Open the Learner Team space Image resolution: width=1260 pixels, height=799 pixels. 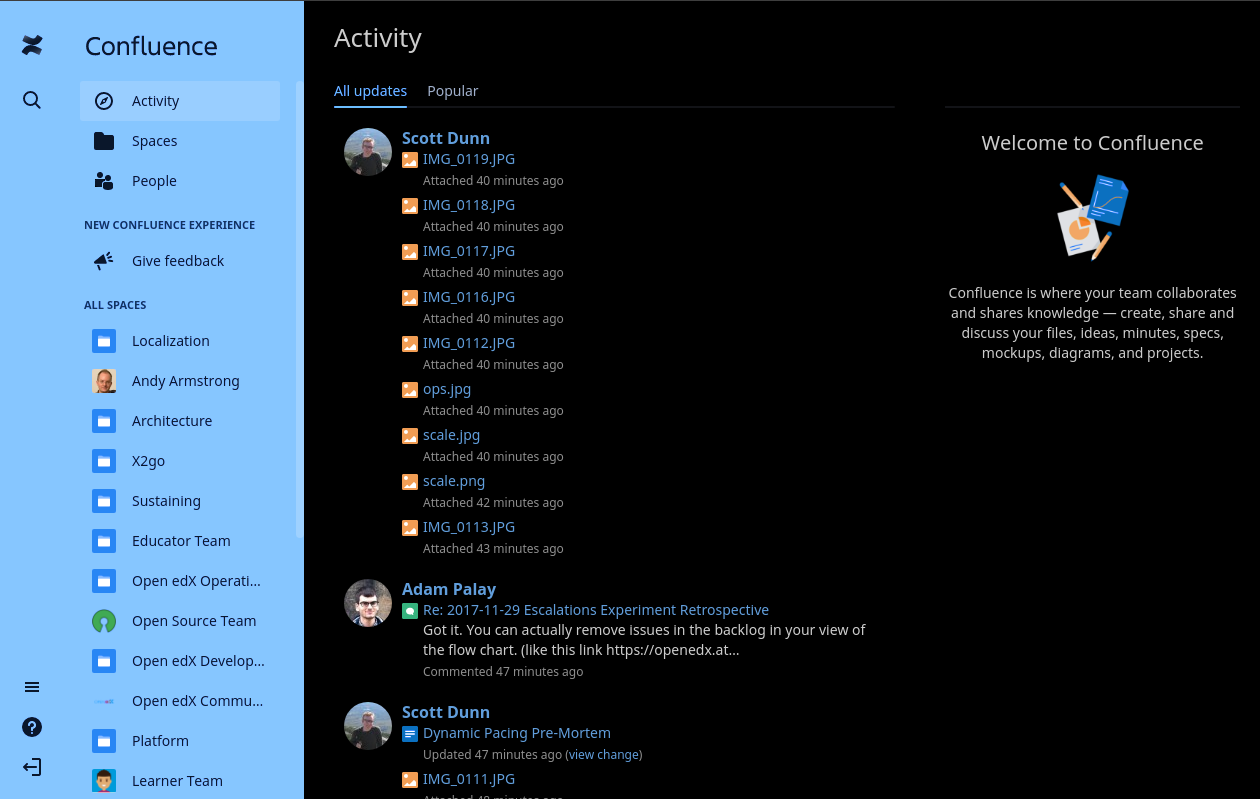pyautogui.click(x=180, y=781)
